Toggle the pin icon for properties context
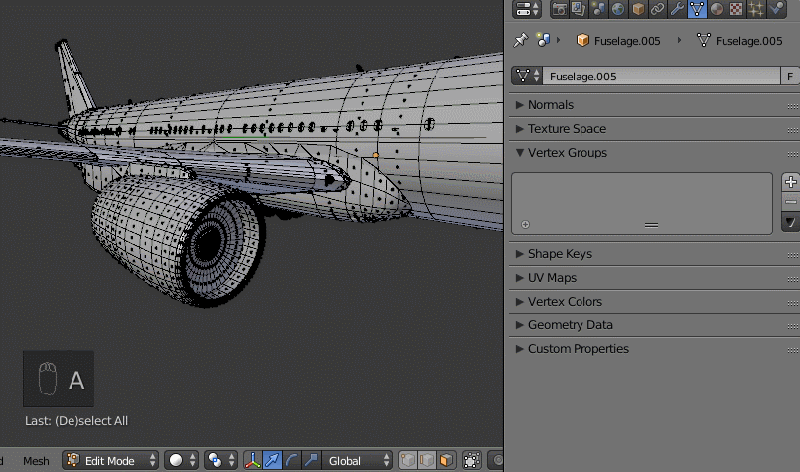The width and height of the screenshot is (800, 472). point(520,40)
